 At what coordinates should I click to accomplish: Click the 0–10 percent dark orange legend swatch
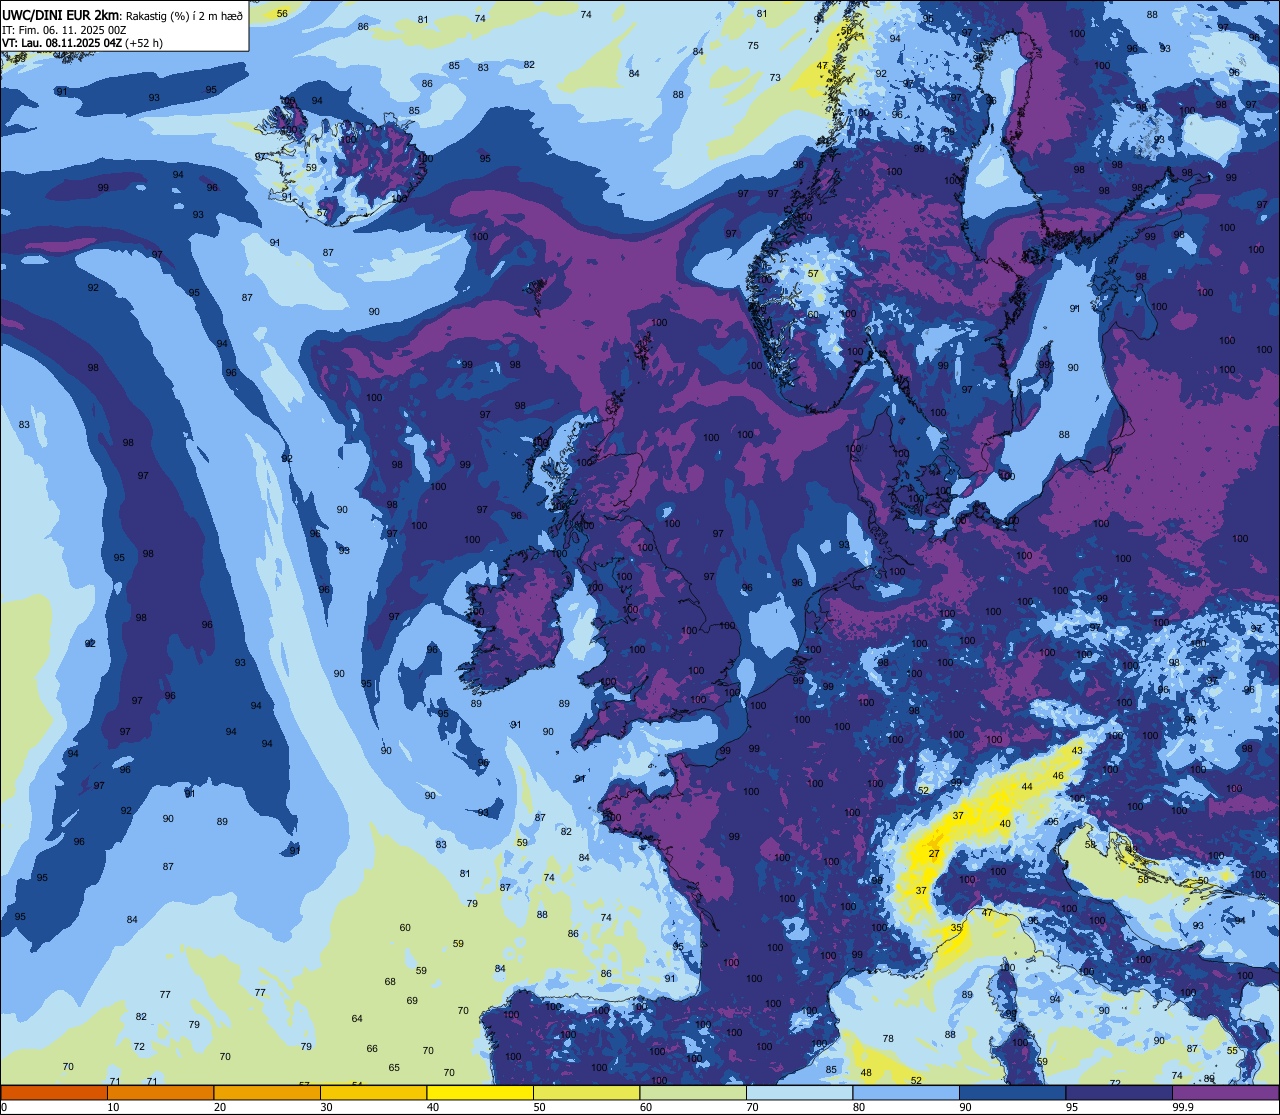coord(54,1092)
